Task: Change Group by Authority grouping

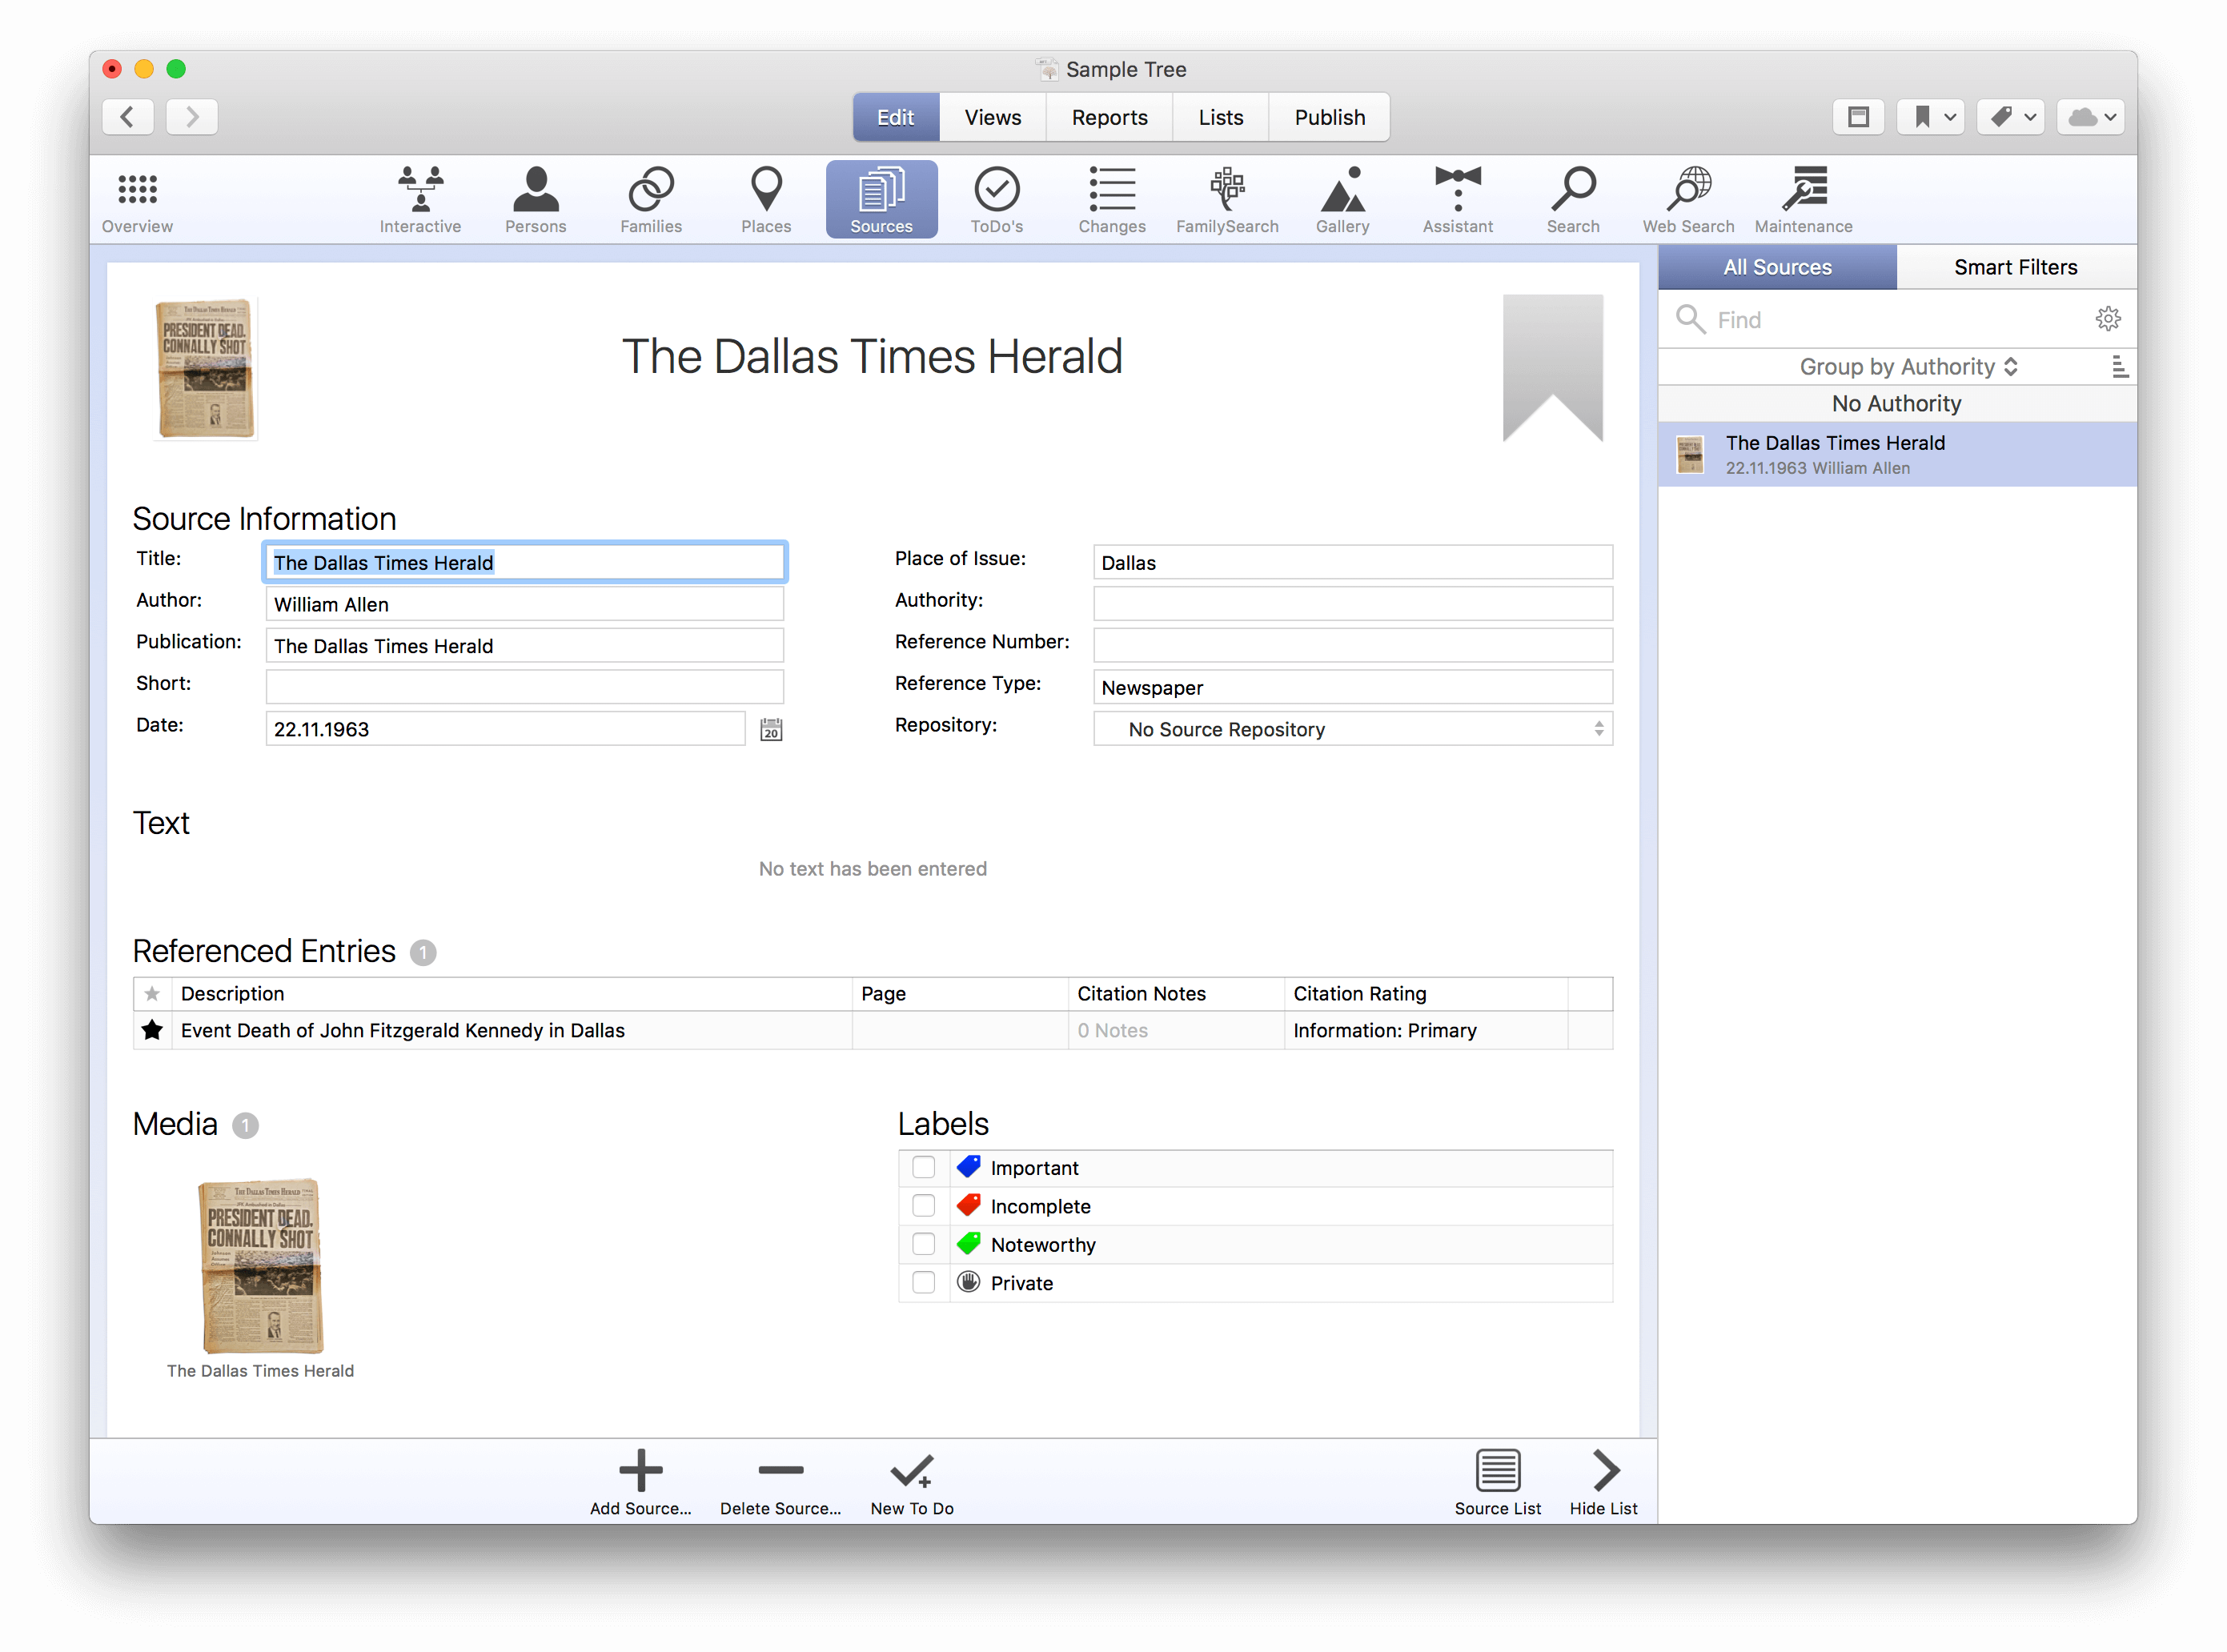Action: tap(1907, 367)
